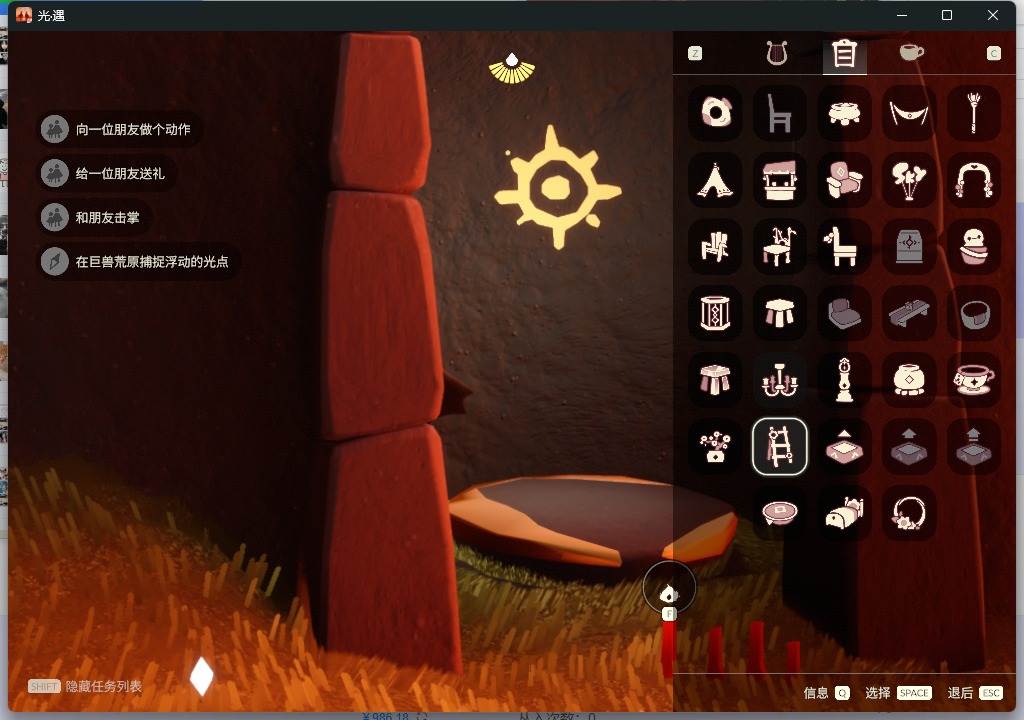Pick the round cushion table prop

tap(780, 513)
